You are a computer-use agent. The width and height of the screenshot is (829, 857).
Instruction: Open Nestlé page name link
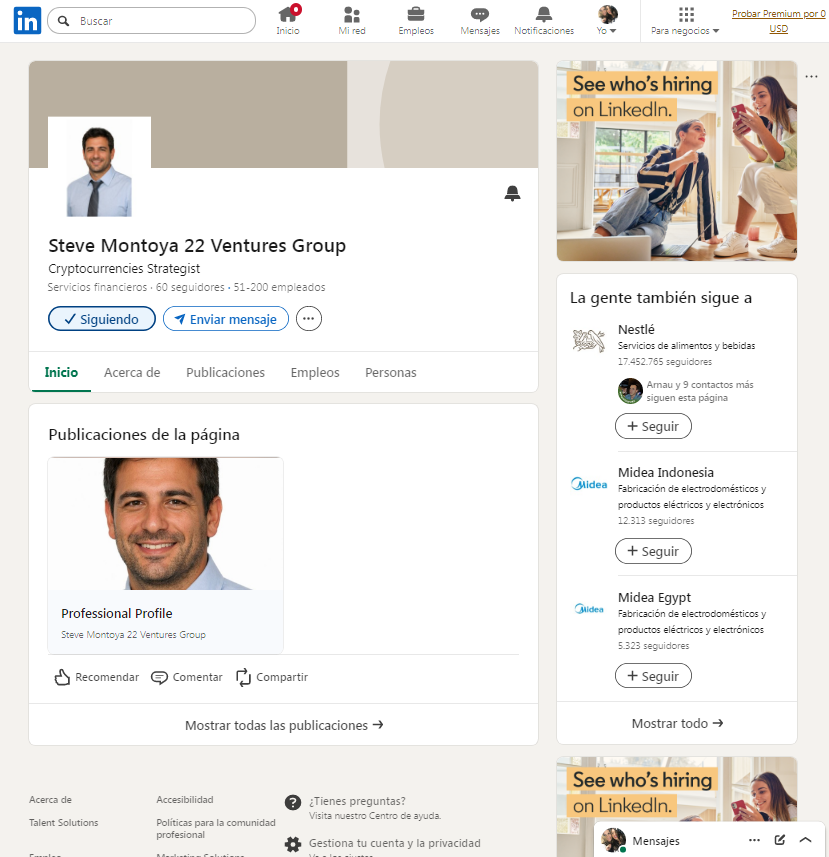click(x=636, y=330)
